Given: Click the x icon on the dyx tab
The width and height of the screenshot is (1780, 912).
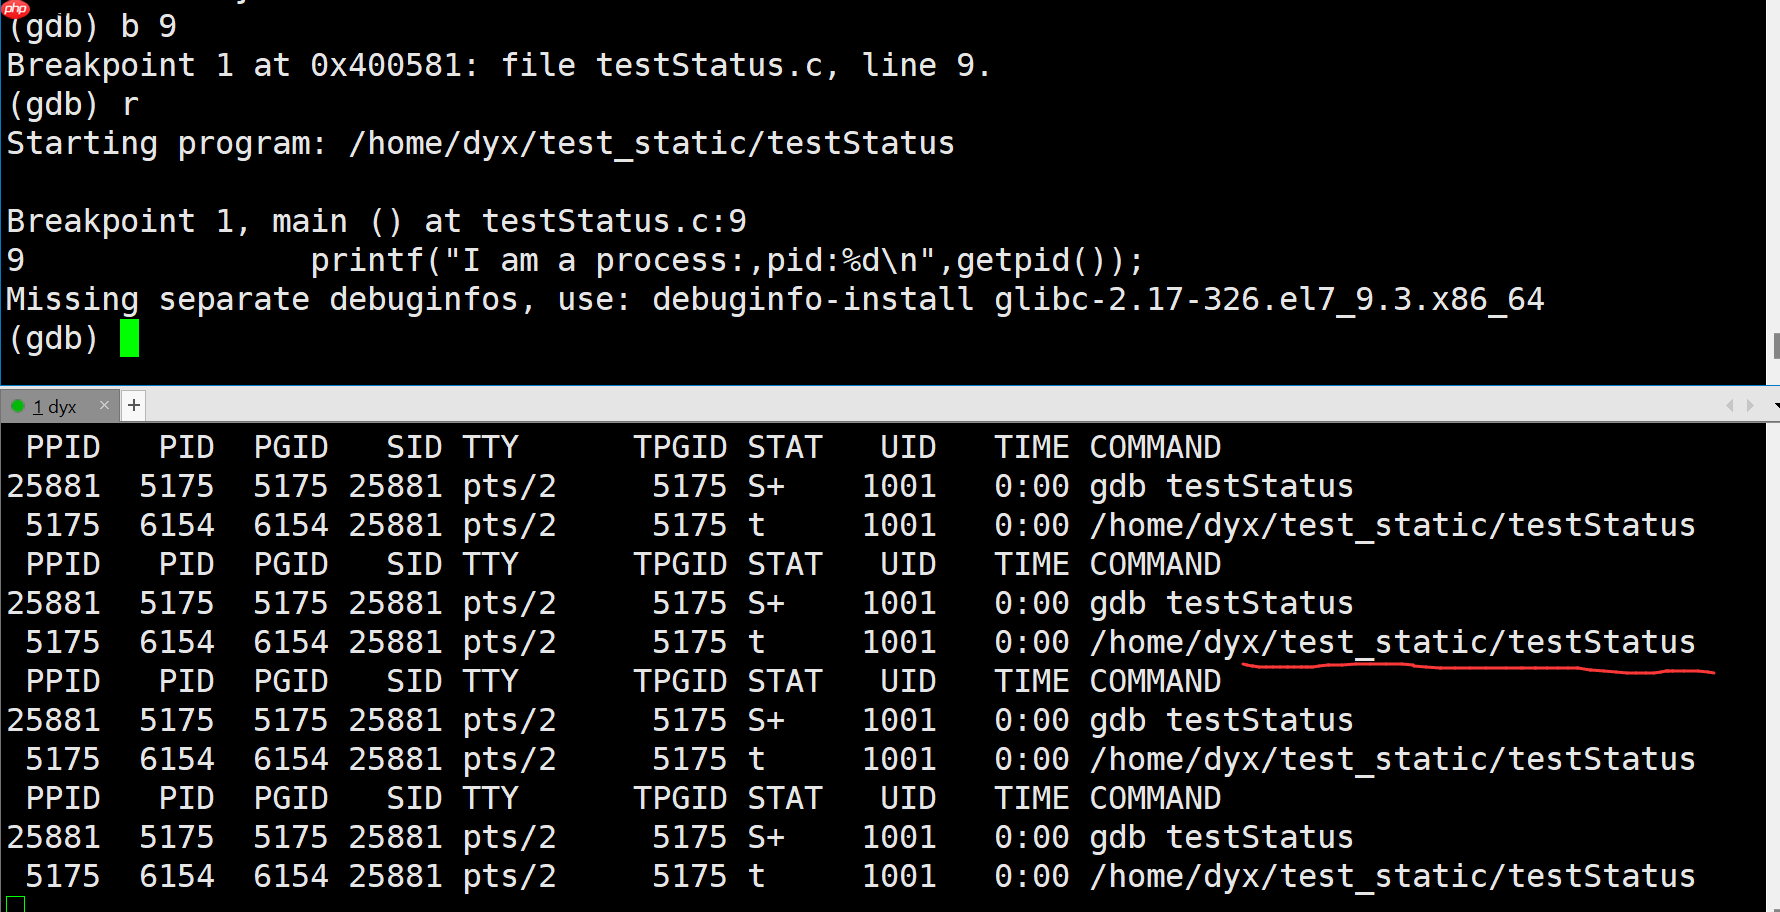Looking at the screenshot, I should coord(104,405).
